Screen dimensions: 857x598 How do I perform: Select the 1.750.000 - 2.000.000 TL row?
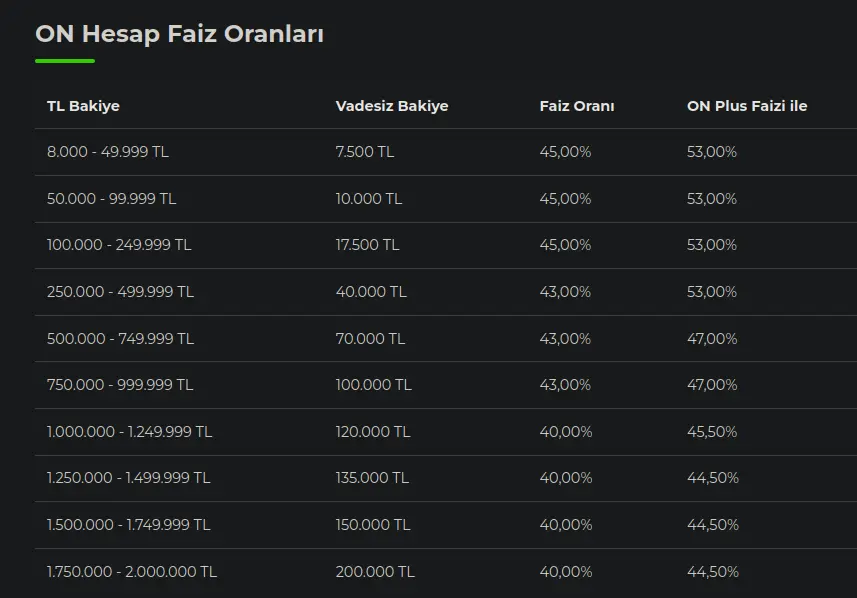tap(446, 572)
